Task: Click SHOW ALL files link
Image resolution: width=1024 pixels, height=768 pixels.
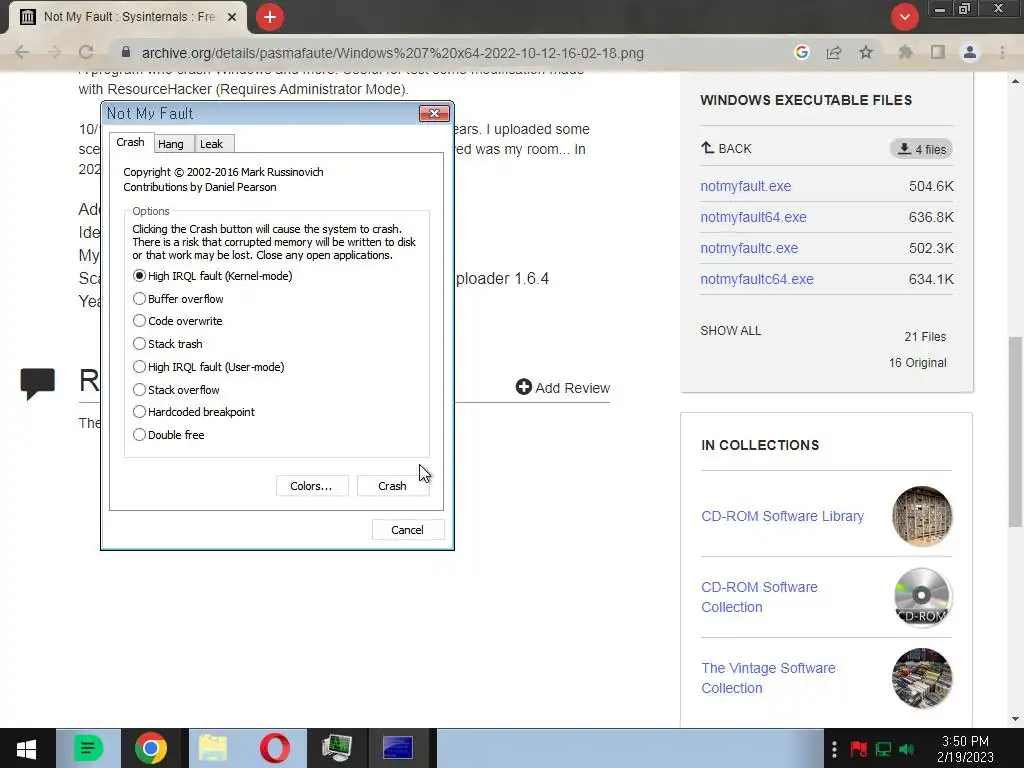Action: pyautogui.click(x=731, y=330)
